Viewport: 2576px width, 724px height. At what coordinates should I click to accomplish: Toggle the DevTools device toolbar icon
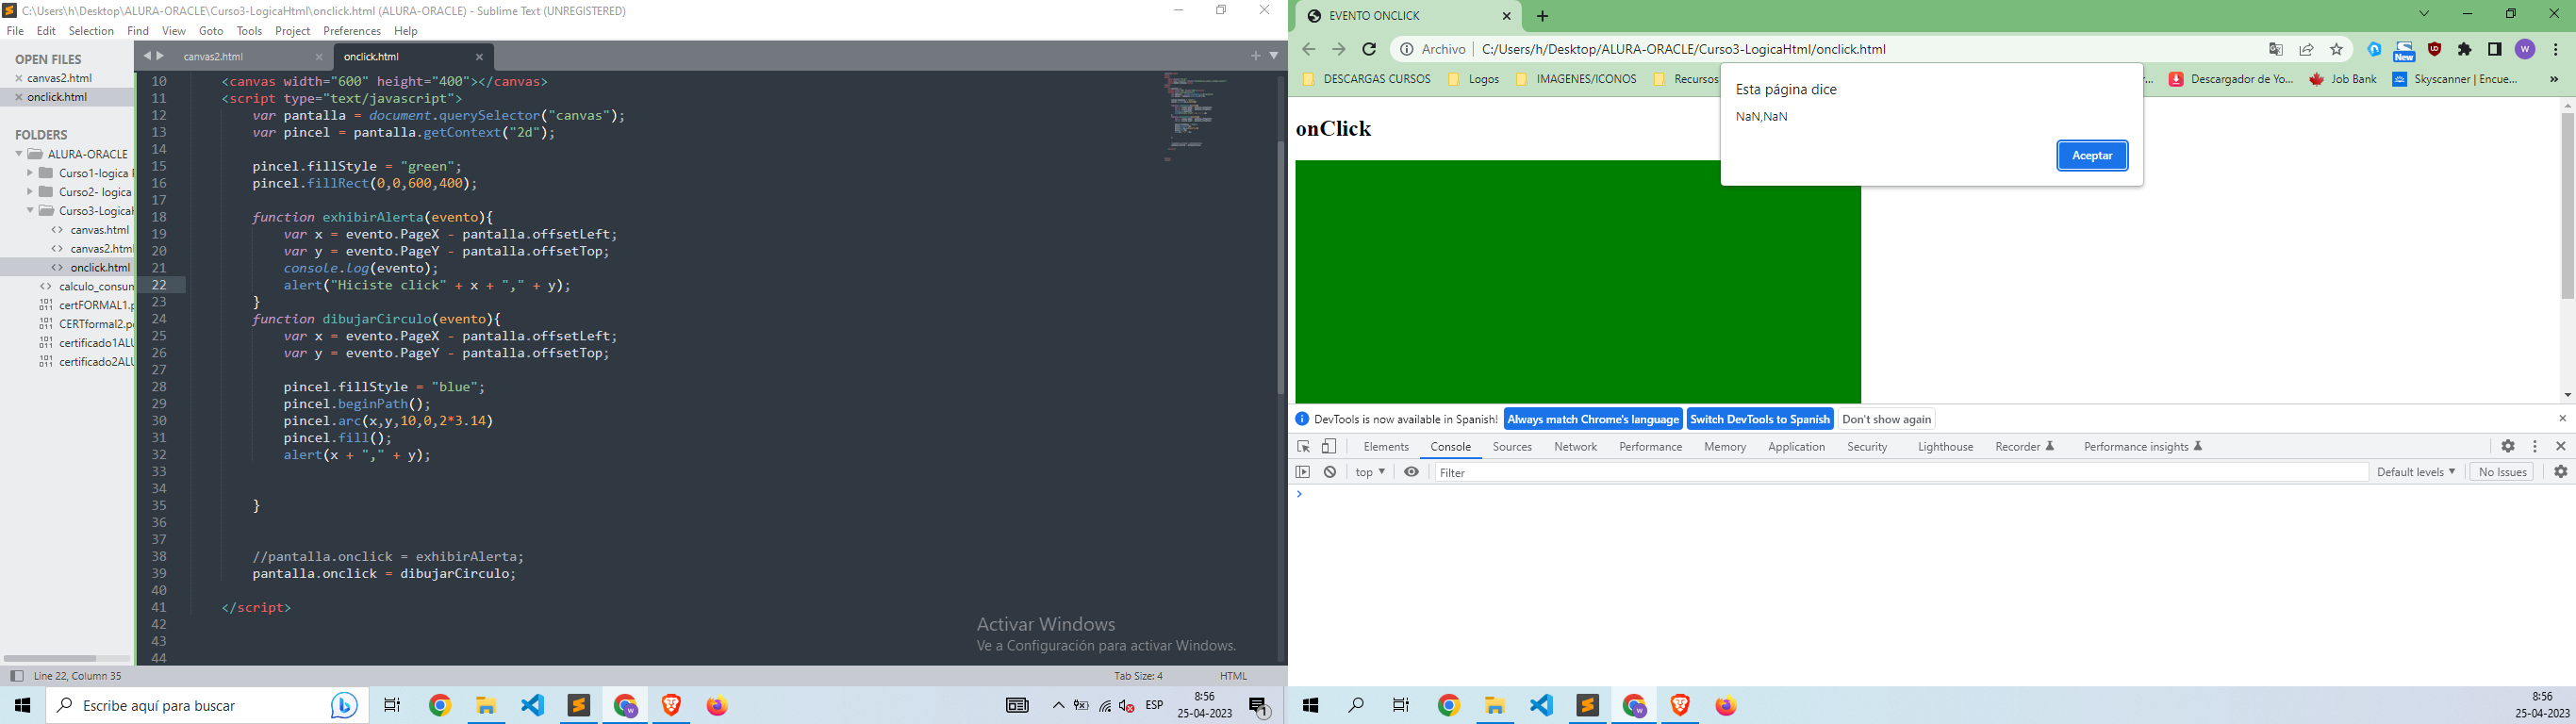[1329, 447]
